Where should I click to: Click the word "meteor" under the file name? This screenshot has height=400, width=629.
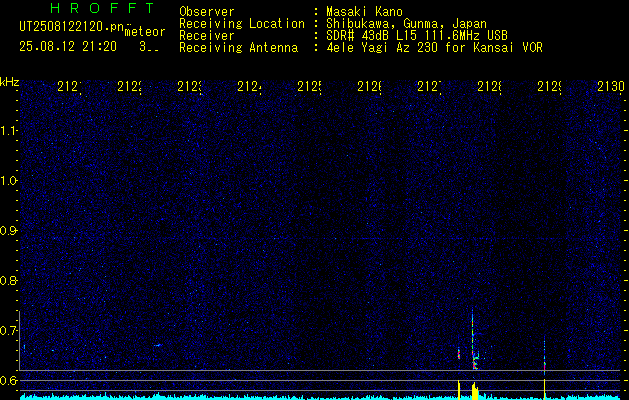pos(145,32)
